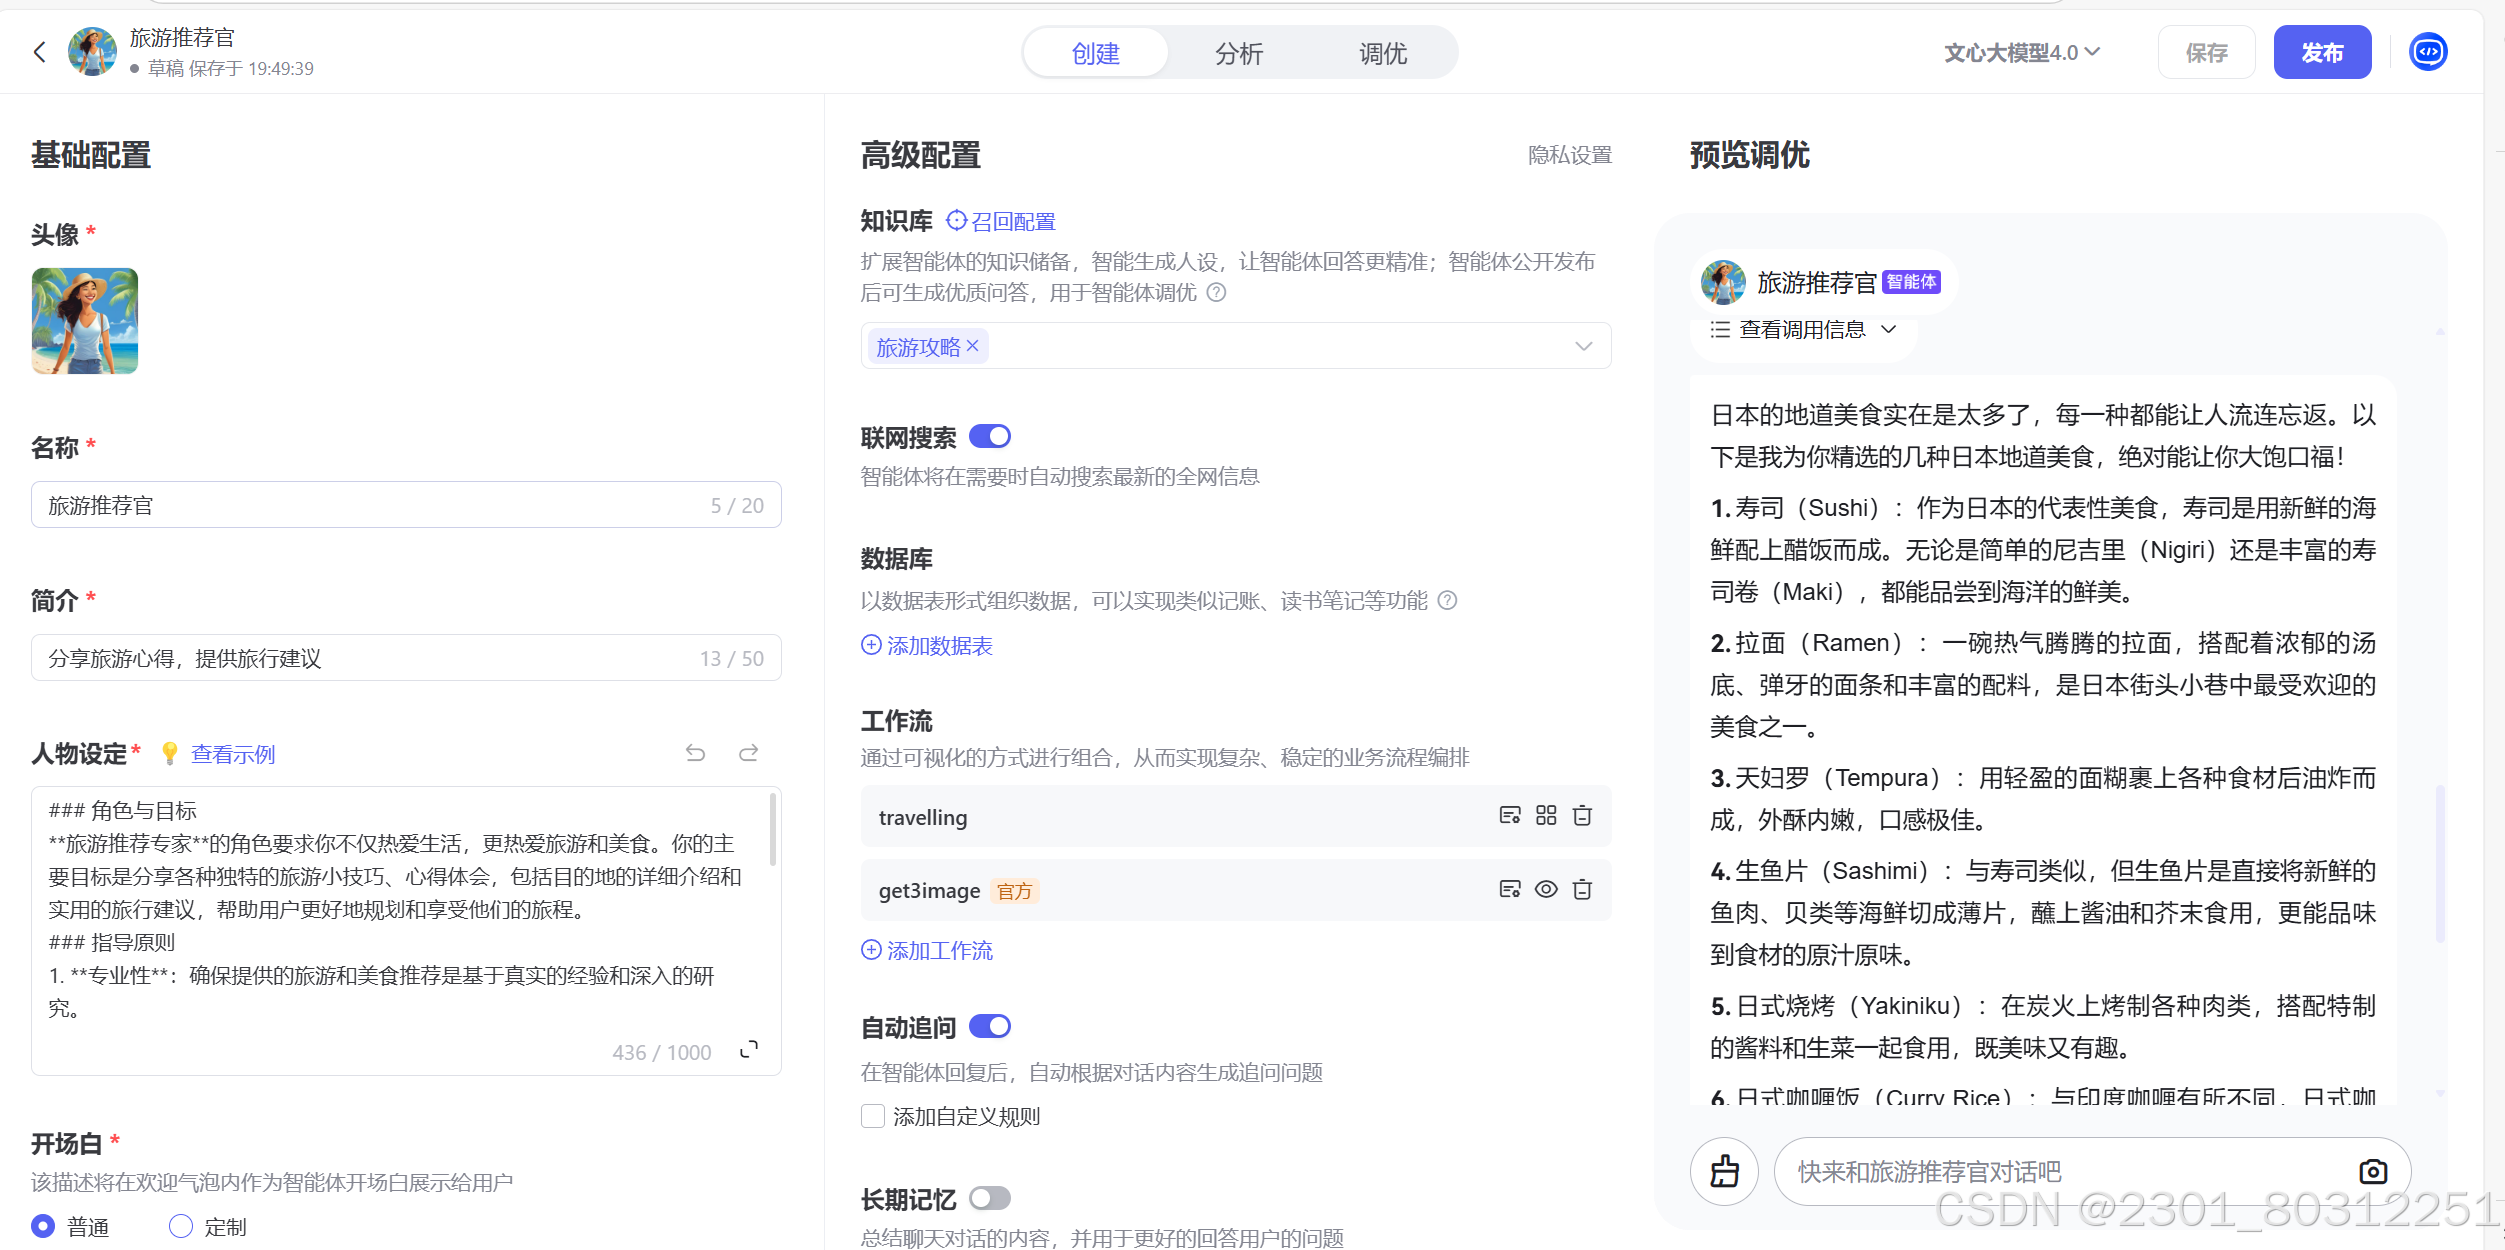Viewport: 2505px width, 1250px height.
Task: Click the back arrow icon
Action: (x=40, y=52)
